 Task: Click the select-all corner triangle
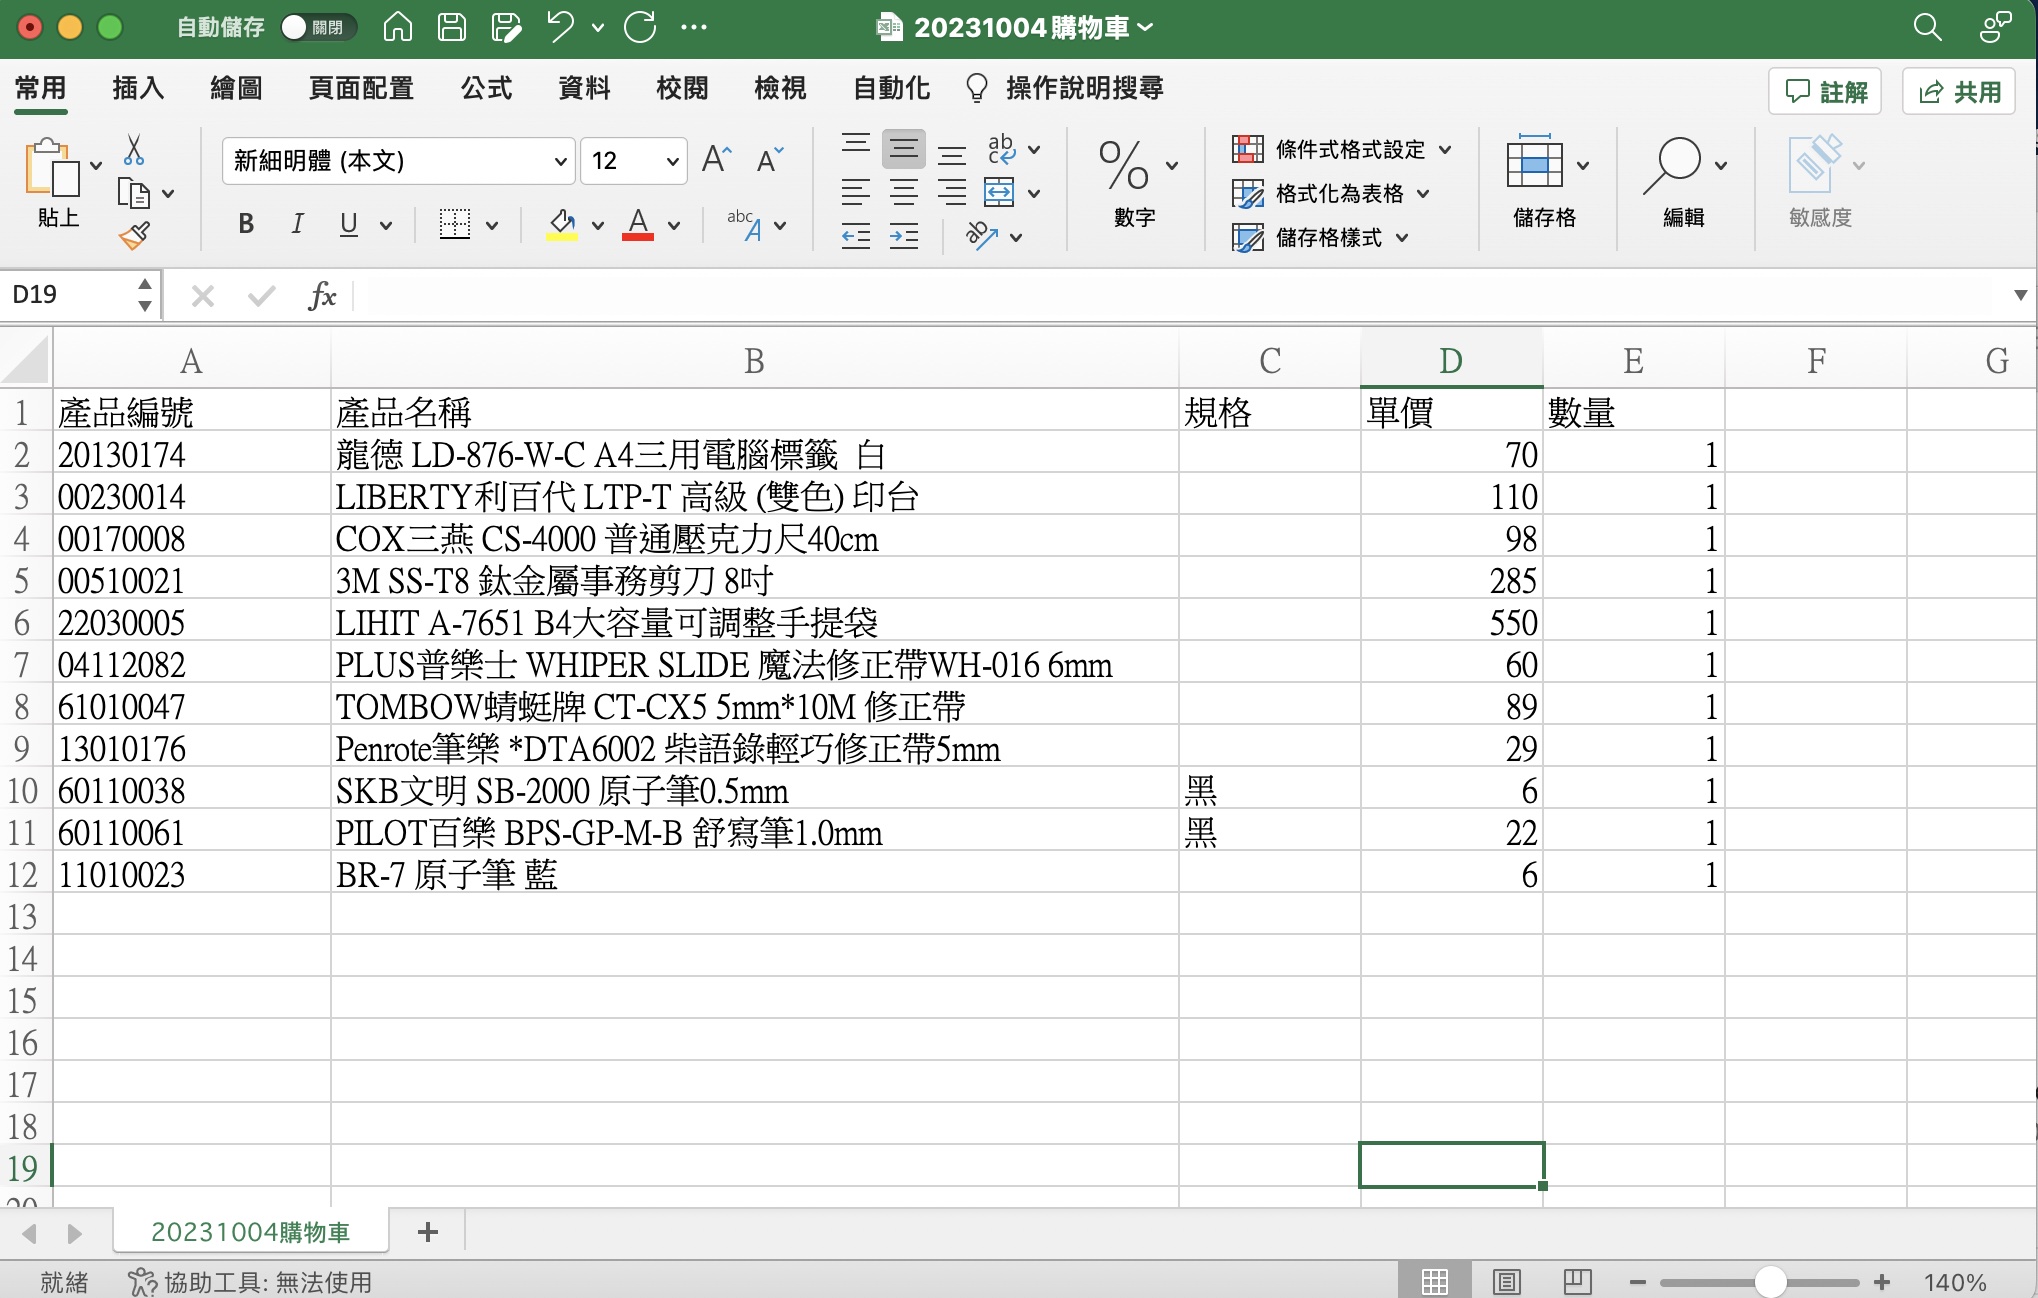click(26, 361)
